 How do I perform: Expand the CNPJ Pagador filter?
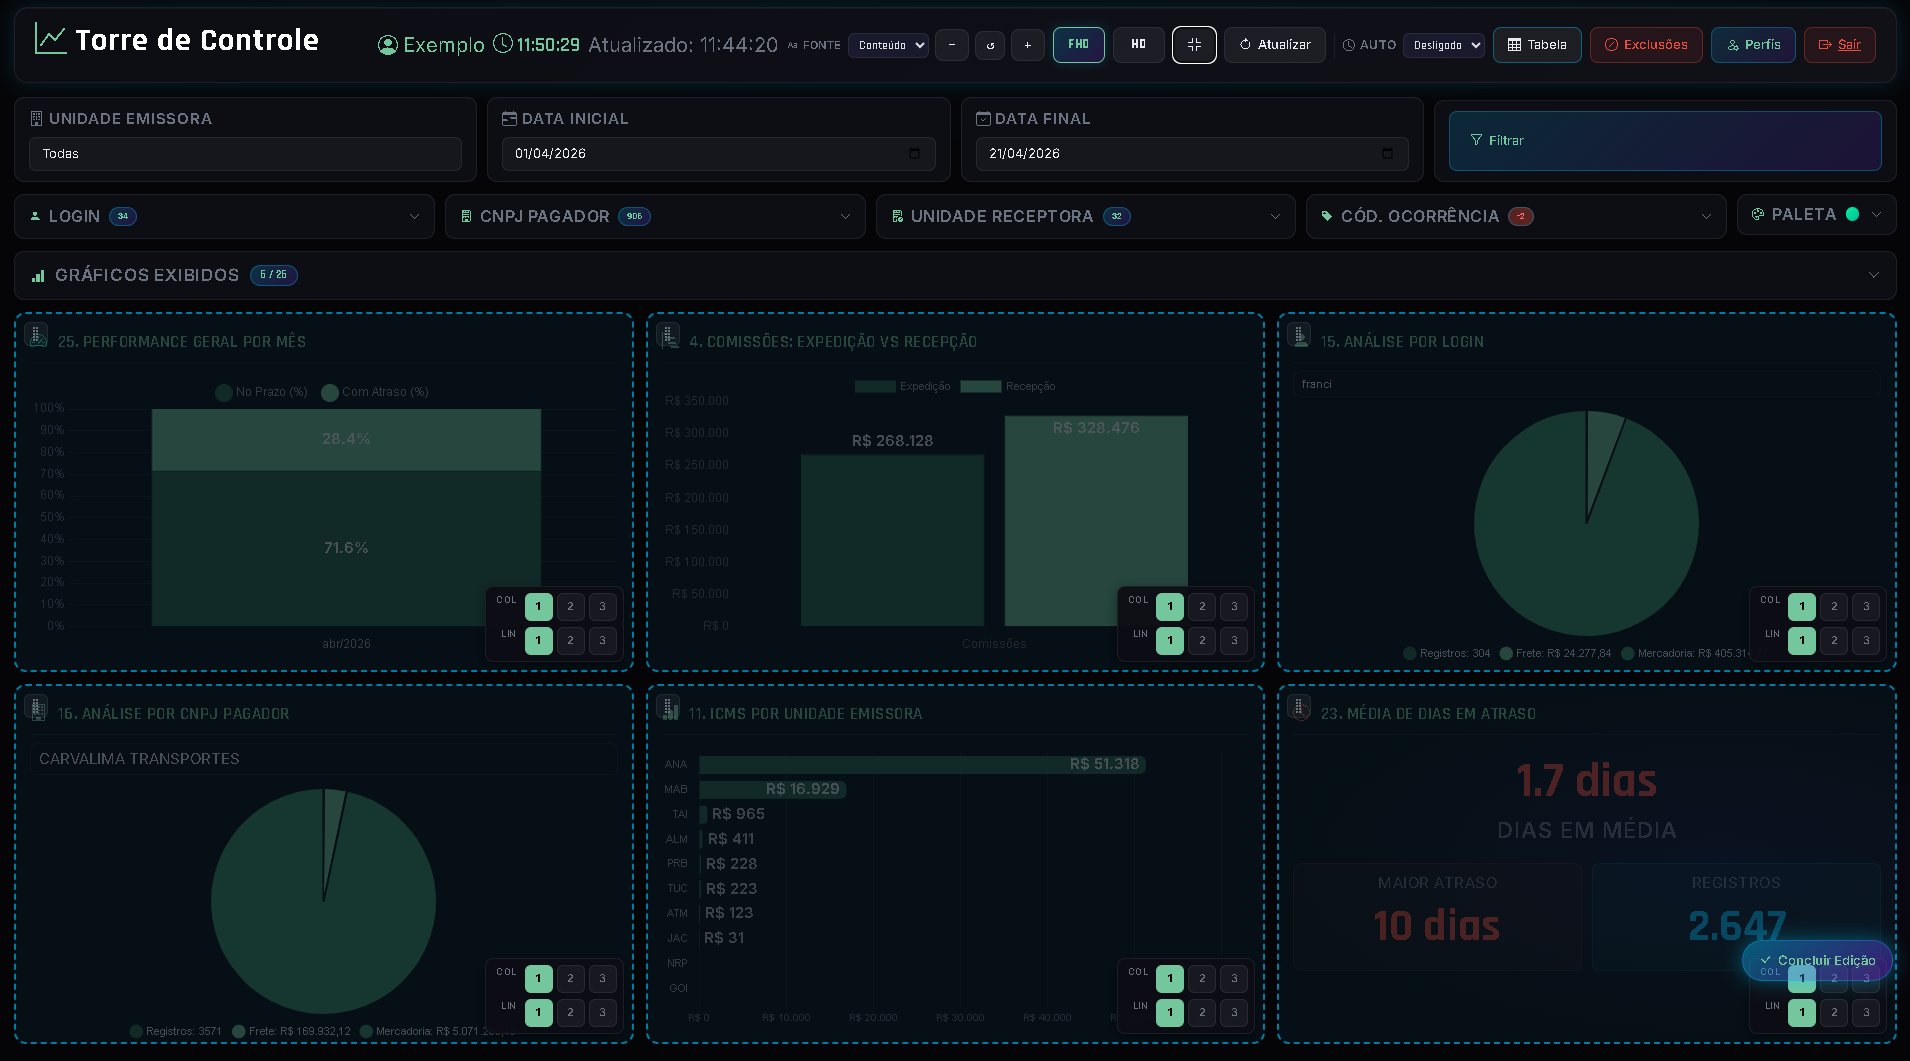click(x=655, y=216)
